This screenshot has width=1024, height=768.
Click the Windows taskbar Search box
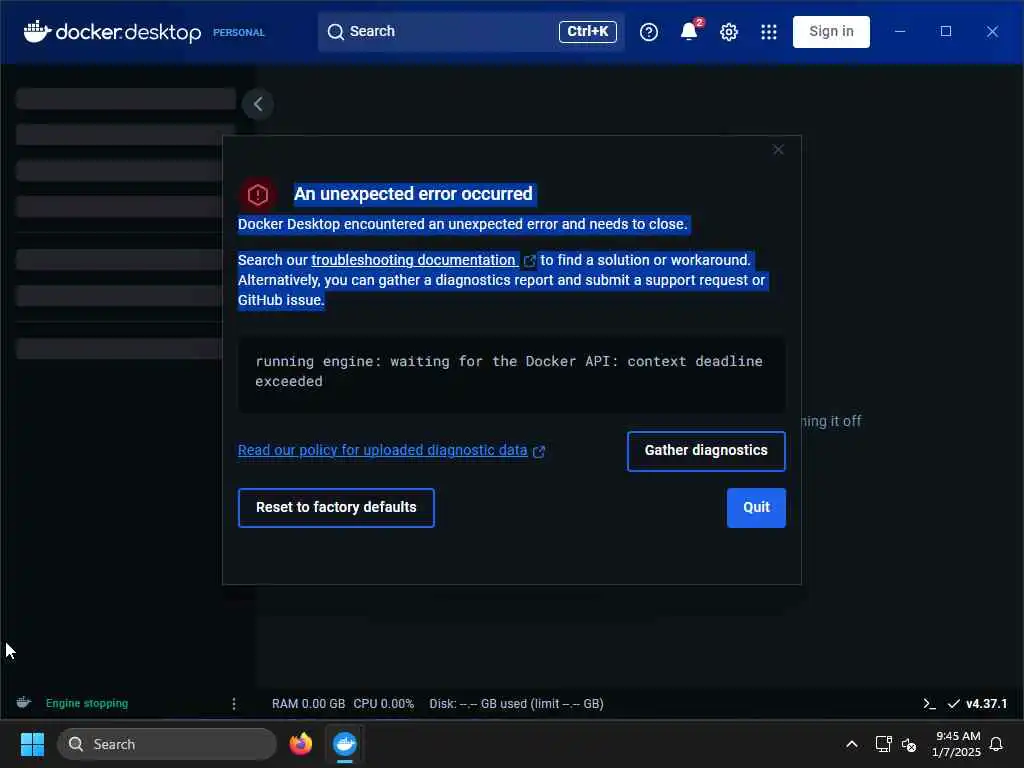tap(167, 744)
